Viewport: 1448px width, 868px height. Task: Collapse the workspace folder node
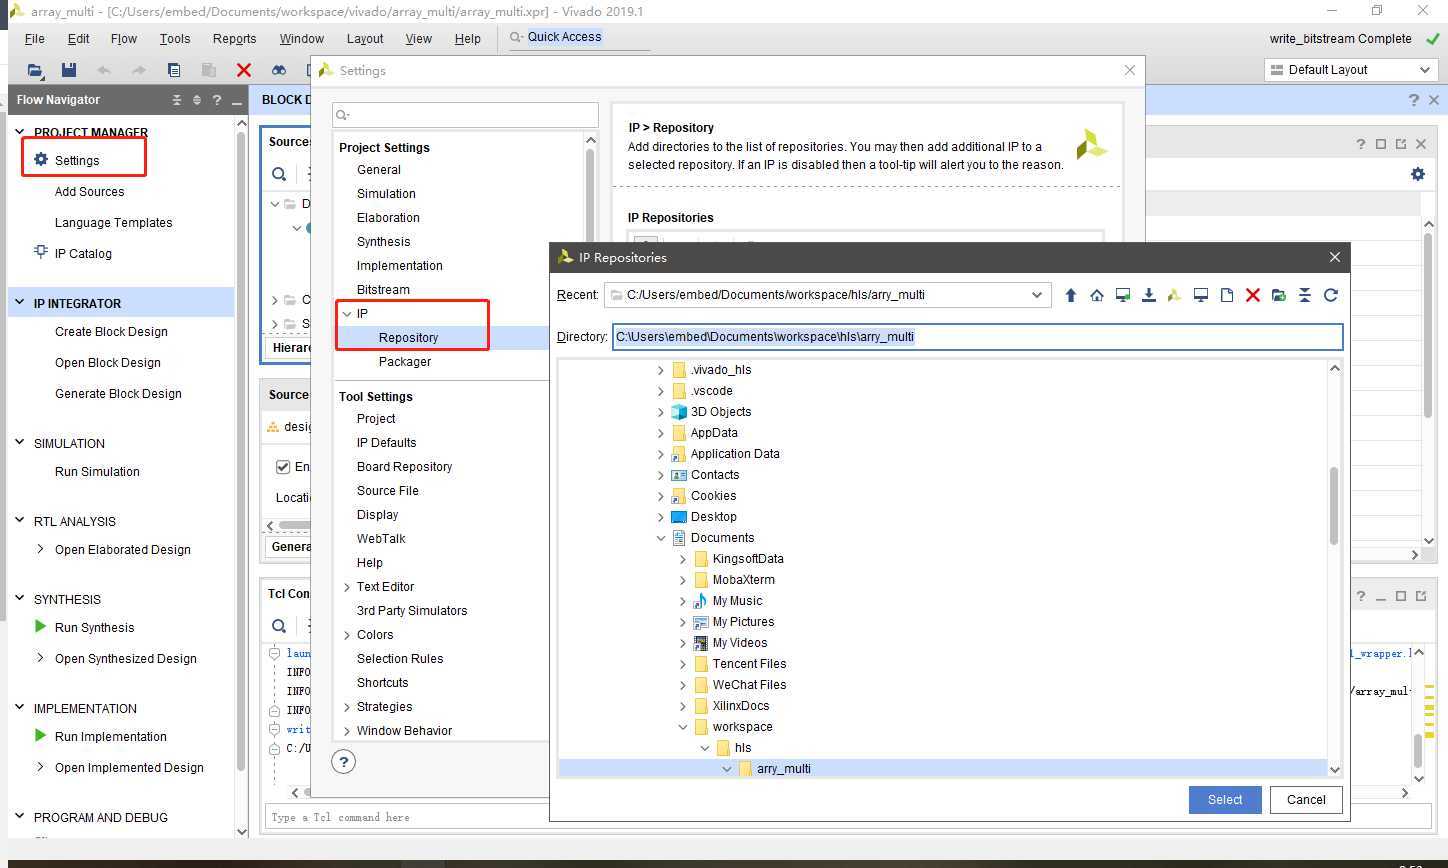pyautogui.click(x=683, y=727)
